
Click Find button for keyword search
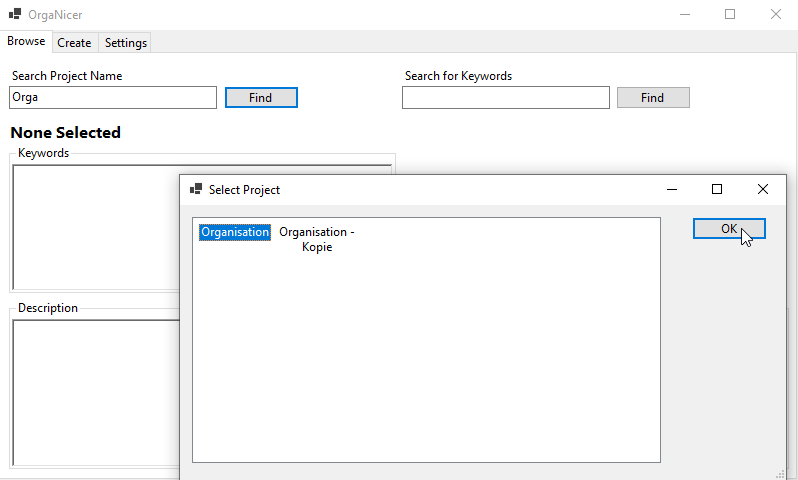click(653, 98)
